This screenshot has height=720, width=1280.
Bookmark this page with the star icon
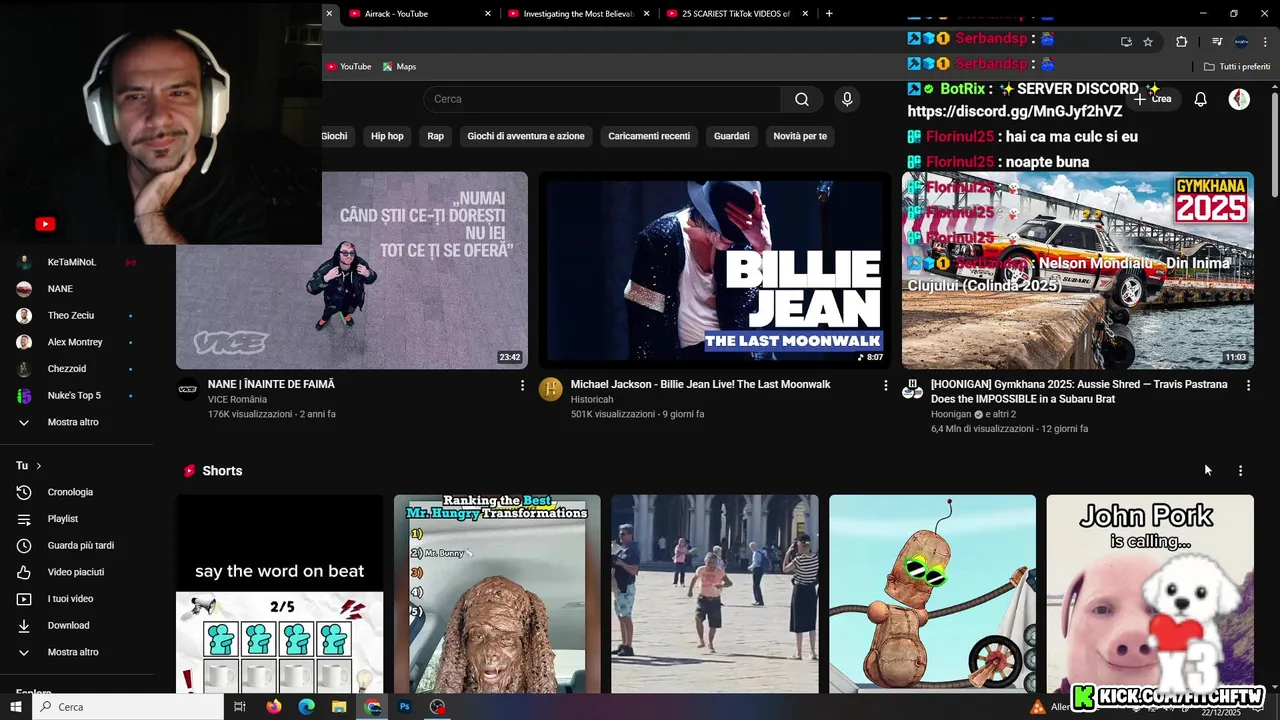(x=1148, y=42)
